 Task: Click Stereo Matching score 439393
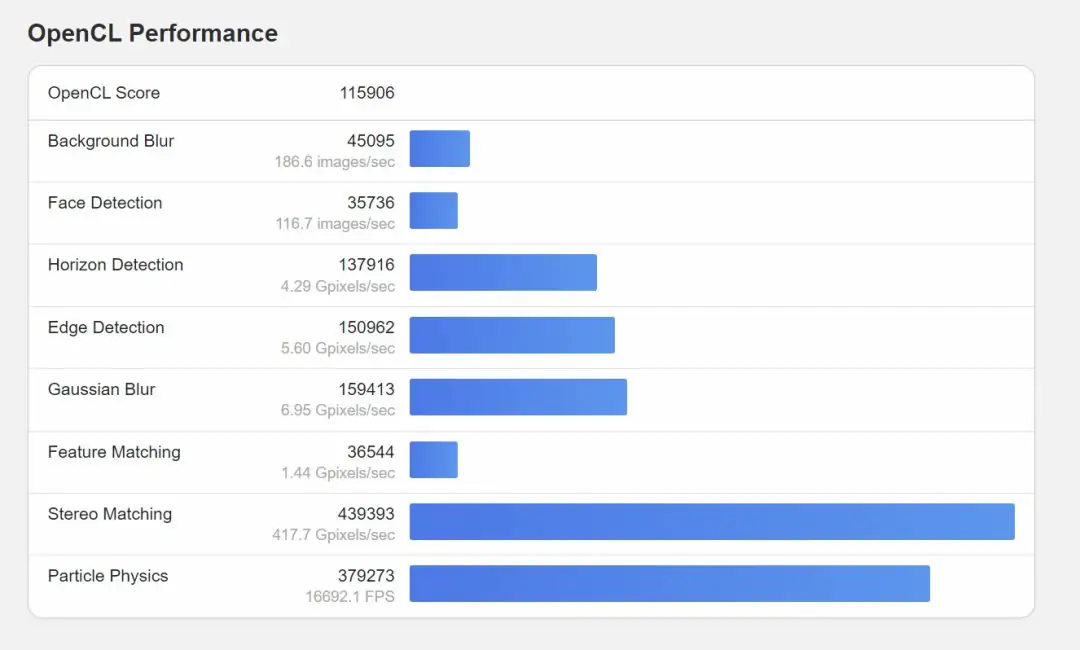(x=366, y=514)
